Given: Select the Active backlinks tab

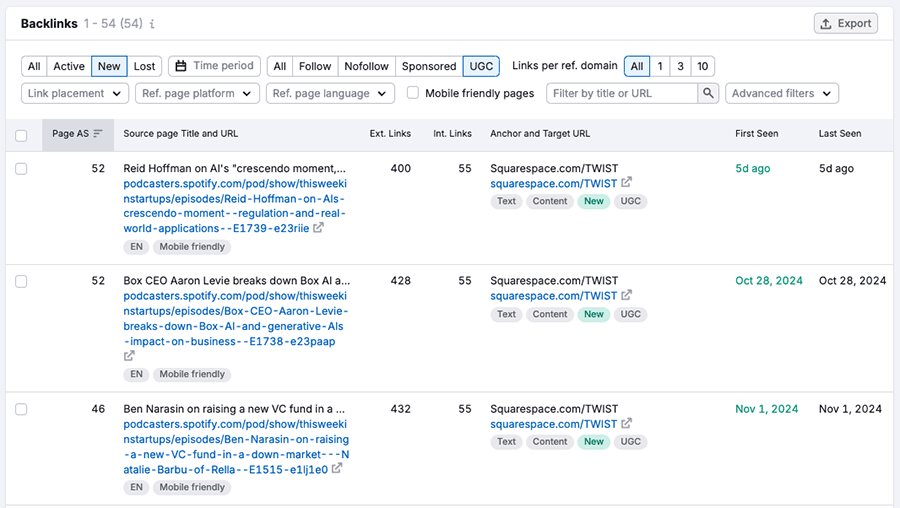Looking at the screenshot, I should coord(69,66).
